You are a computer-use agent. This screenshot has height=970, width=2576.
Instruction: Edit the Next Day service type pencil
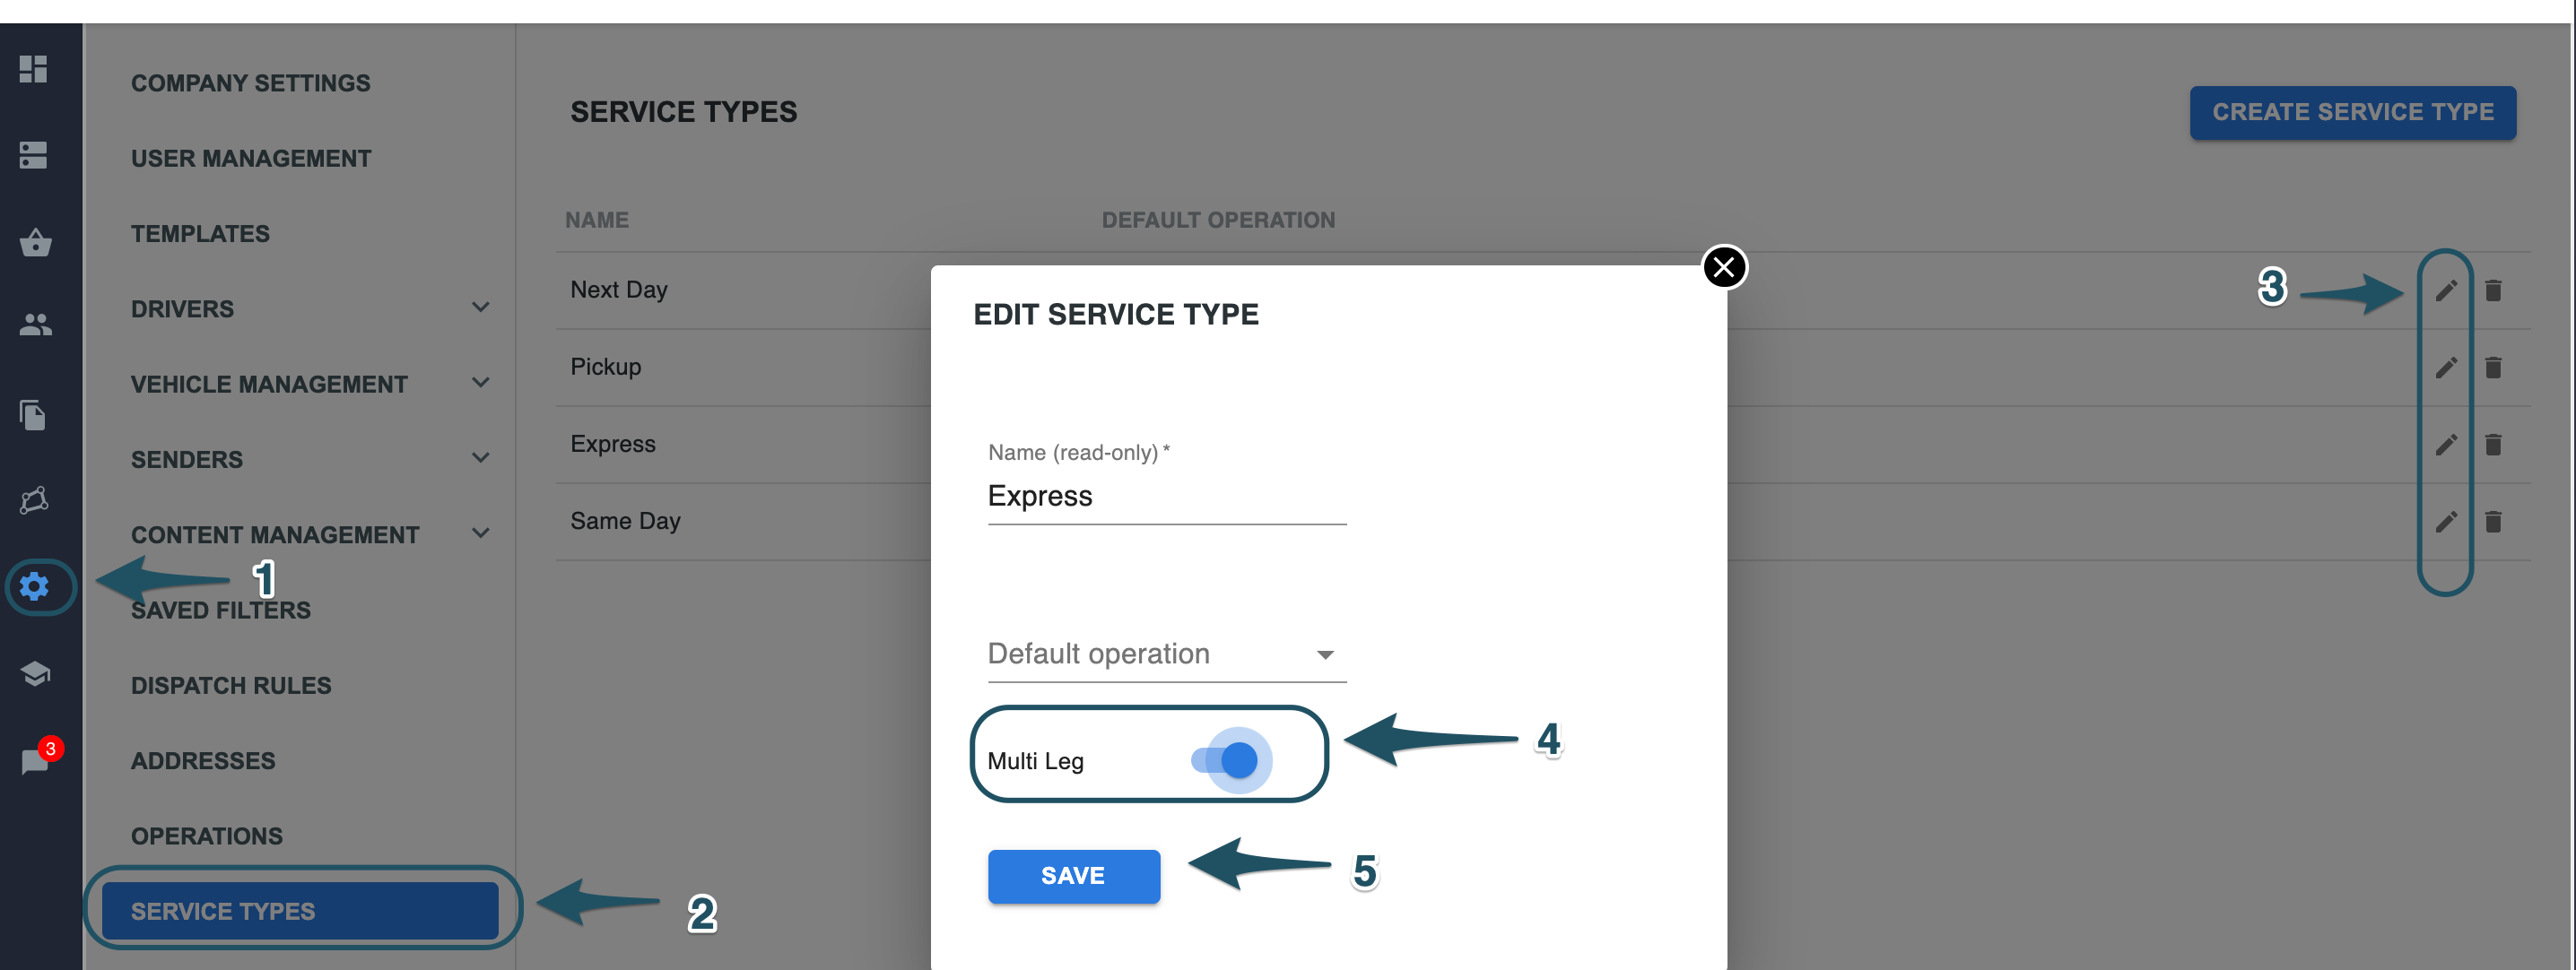pos(2446,290)
